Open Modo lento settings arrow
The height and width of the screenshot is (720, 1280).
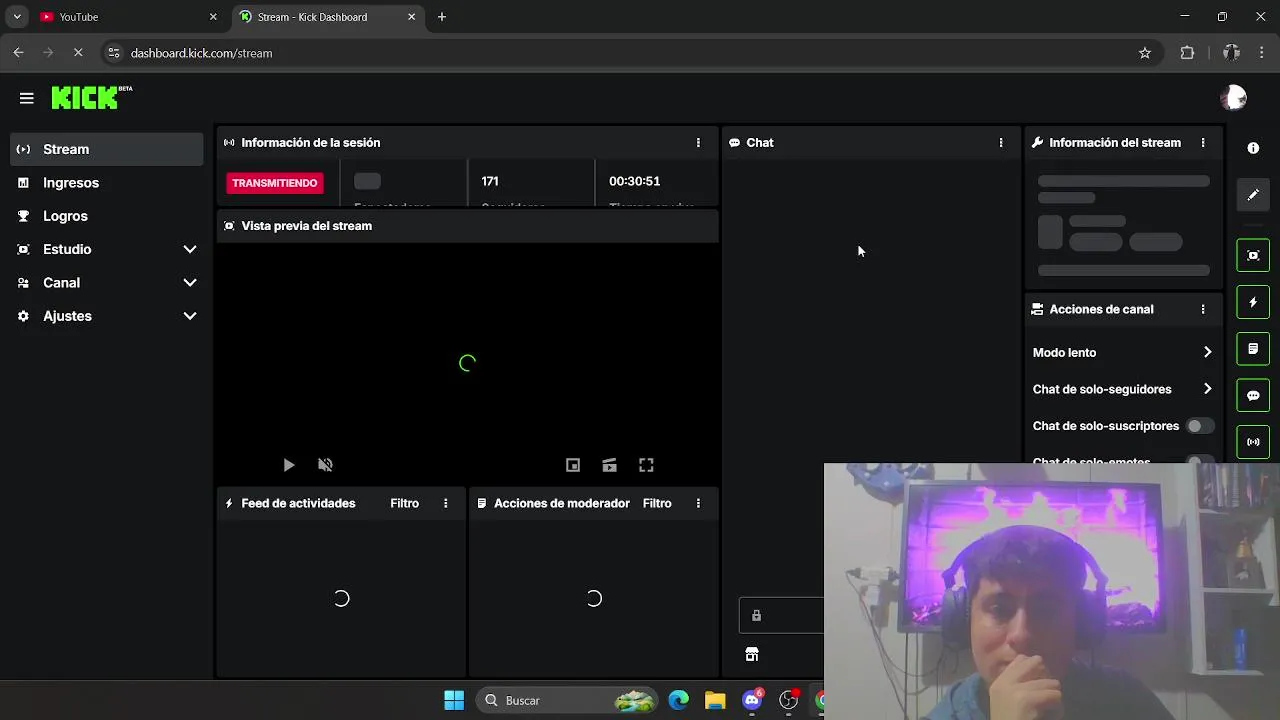click(1207, 353)
